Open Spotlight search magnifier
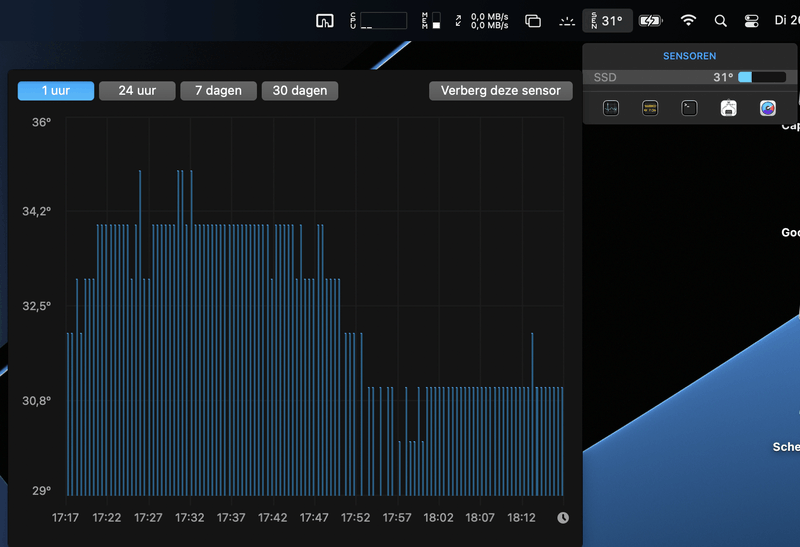 click(720, 21)
